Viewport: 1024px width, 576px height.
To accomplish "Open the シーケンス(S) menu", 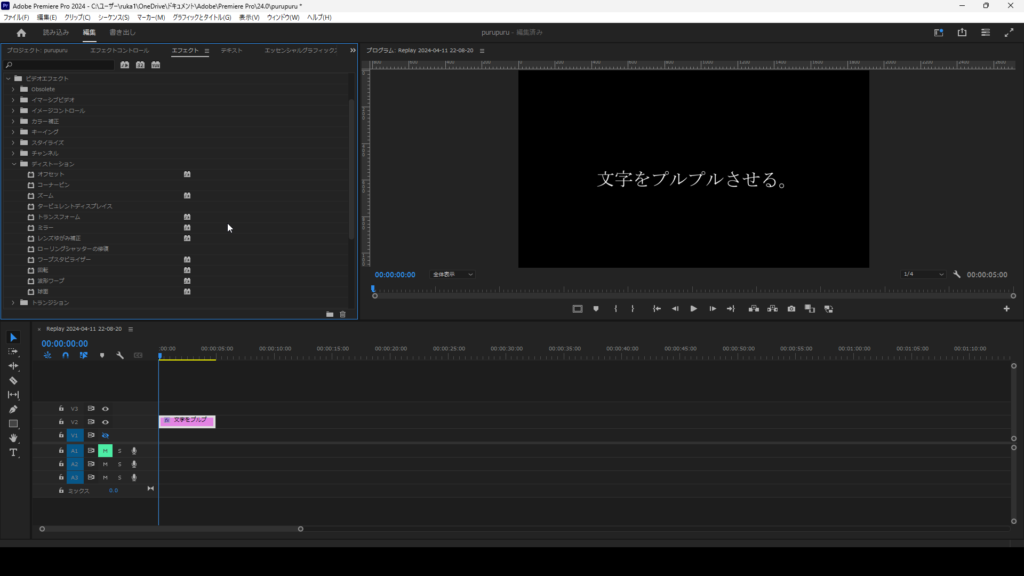I will 113,17.
